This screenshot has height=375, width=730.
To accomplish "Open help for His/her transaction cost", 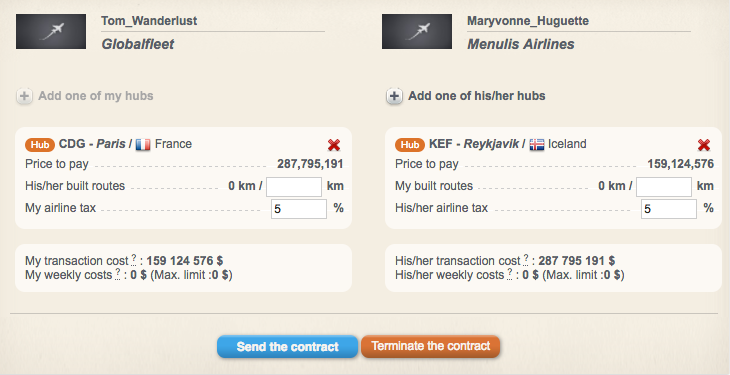I will (526, 259).
